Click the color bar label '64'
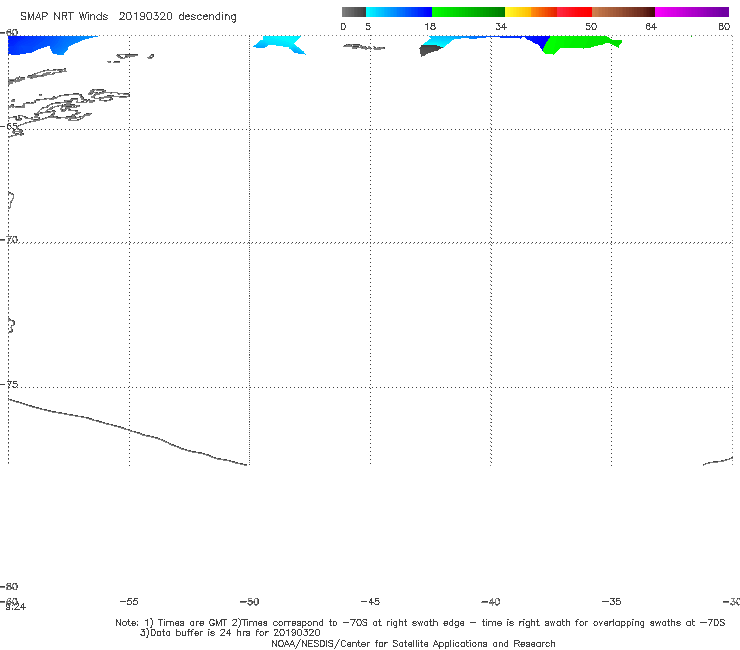 (x=651, y=27)
